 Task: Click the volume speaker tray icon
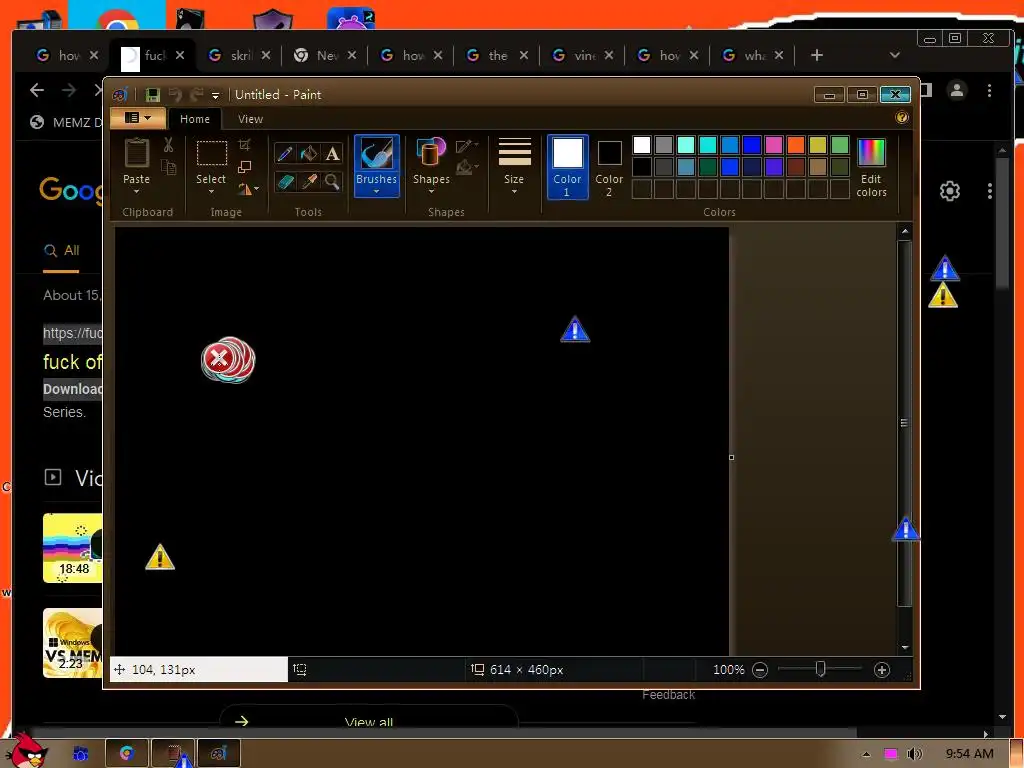[914, 754]
